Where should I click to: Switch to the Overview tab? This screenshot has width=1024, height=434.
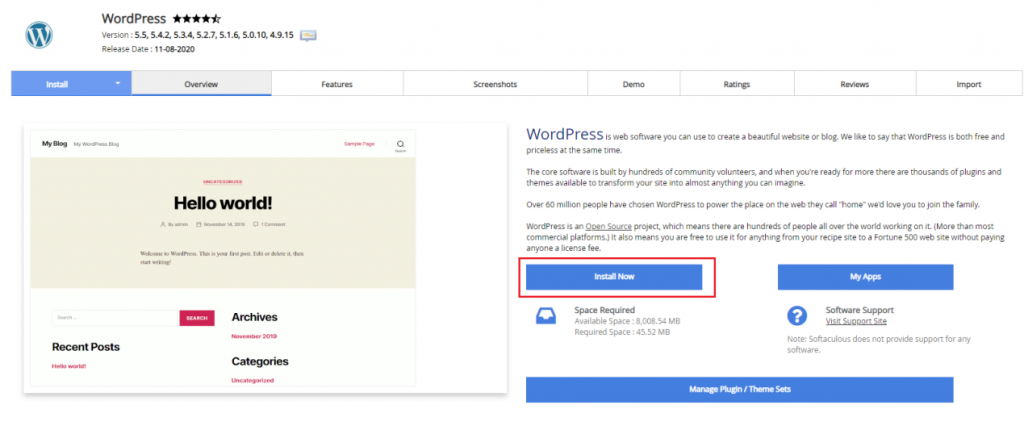coord(201,84)
